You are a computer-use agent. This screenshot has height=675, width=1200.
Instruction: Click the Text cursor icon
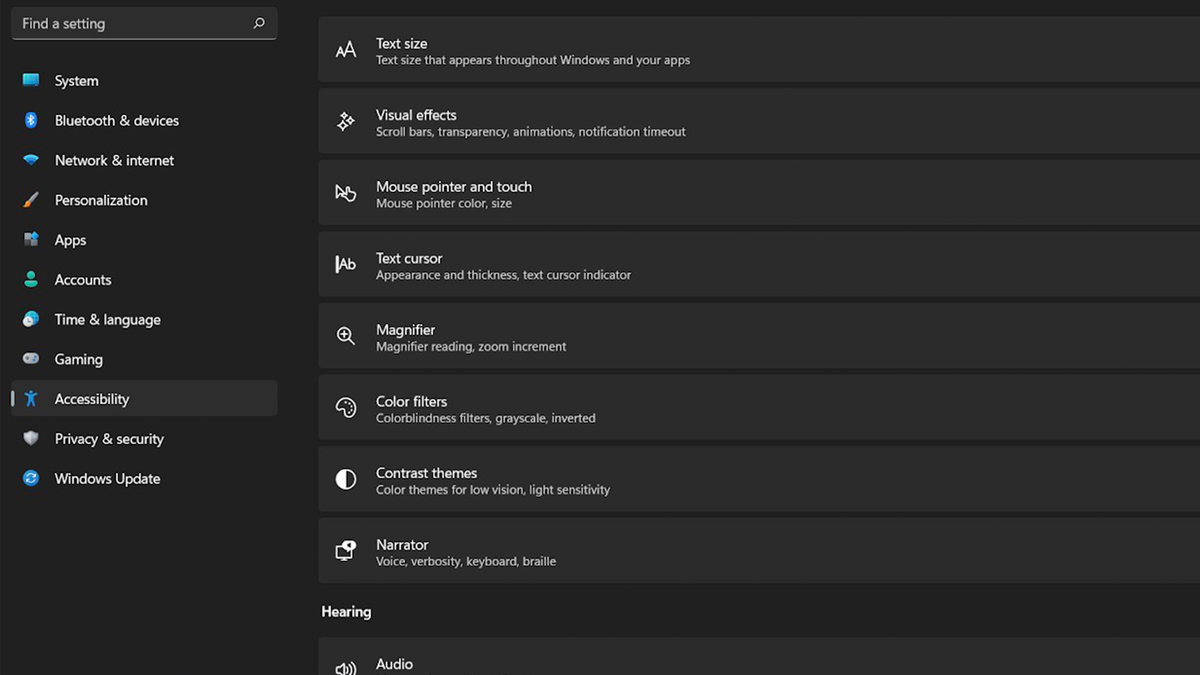tap(345, 264)
